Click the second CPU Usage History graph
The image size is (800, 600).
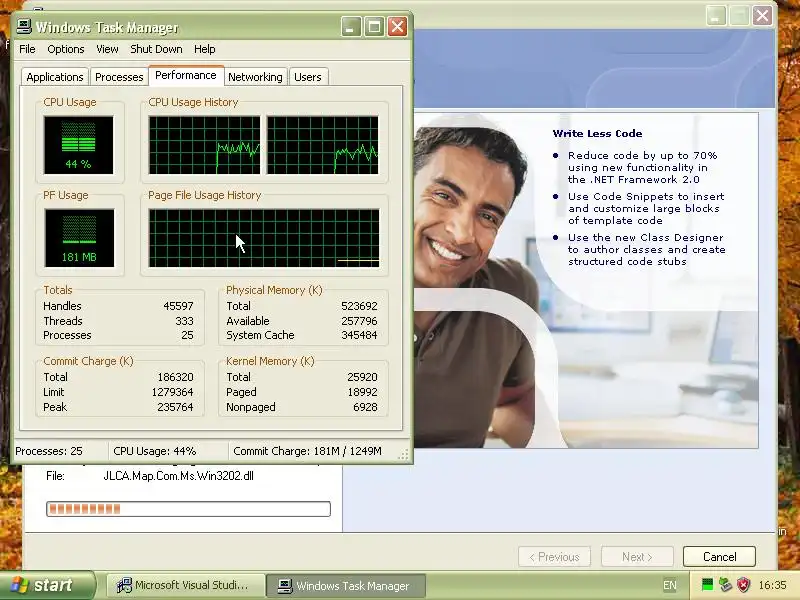tap(322, 145)
